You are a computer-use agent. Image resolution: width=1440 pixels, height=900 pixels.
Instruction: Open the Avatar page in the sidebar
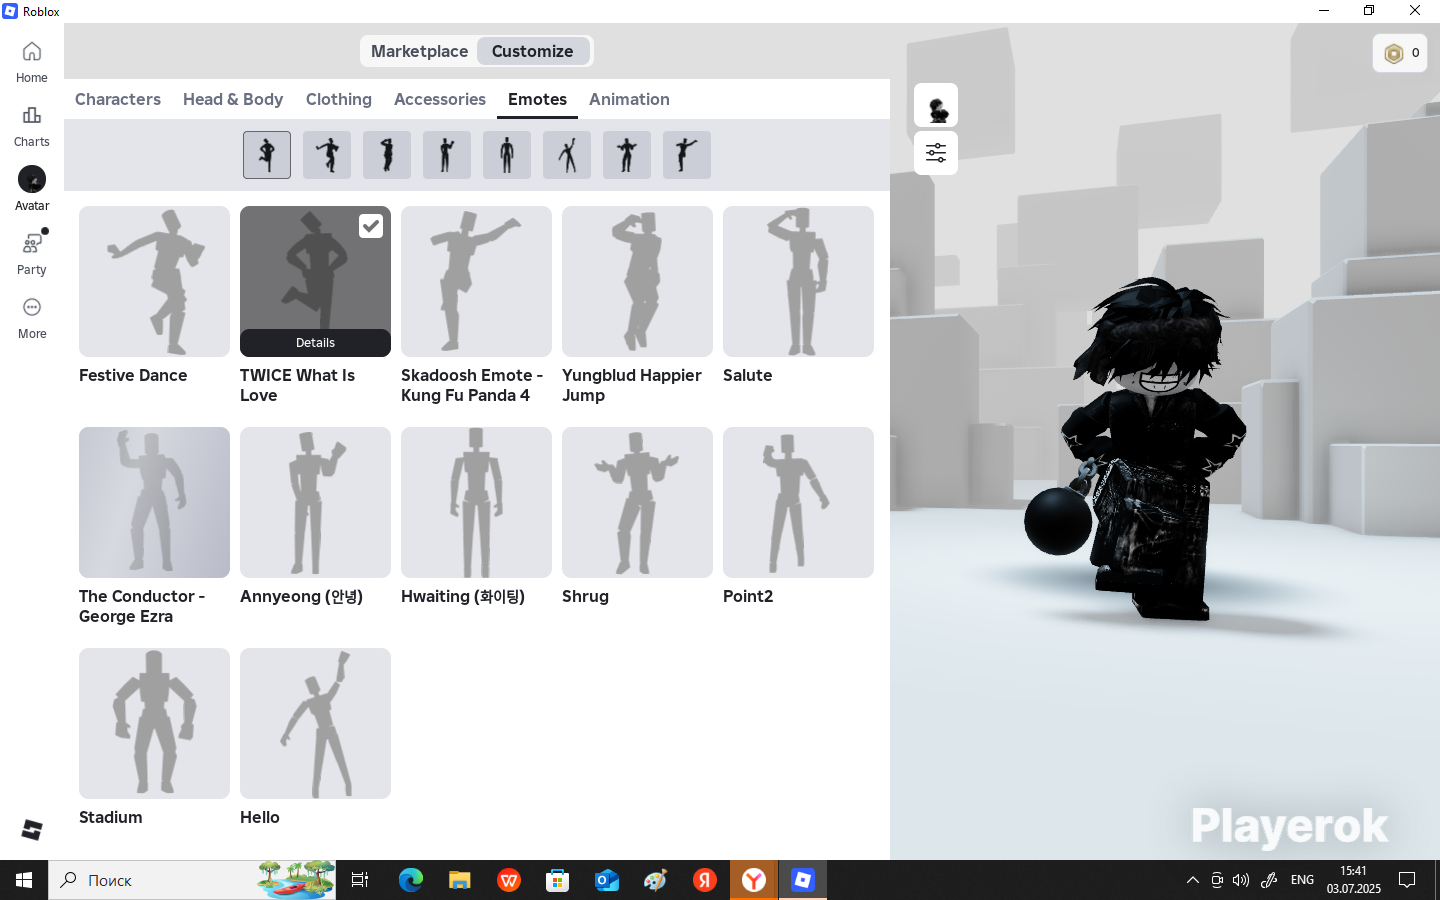pos(32,190)
